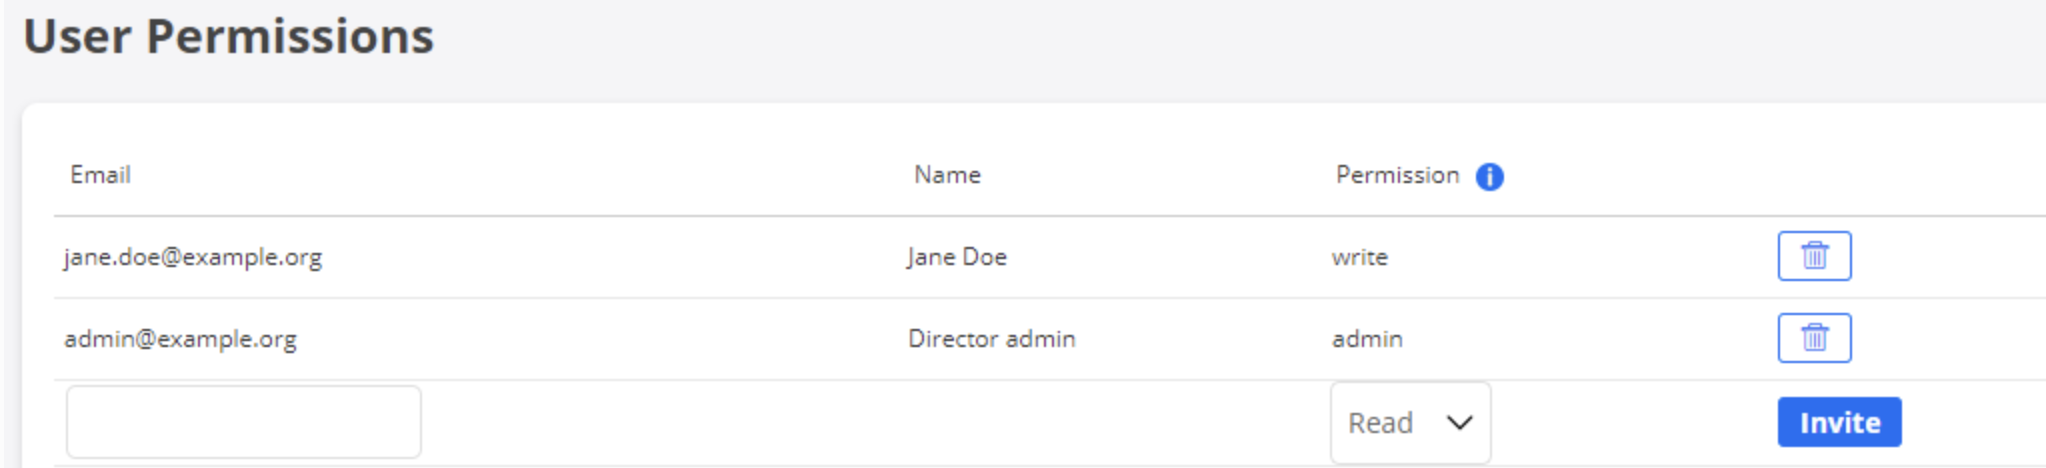Delete jane.doe@example.org user with trash icon
Screen dimensions: 2046x468
pyautogui.click(x=1814, y=256)
